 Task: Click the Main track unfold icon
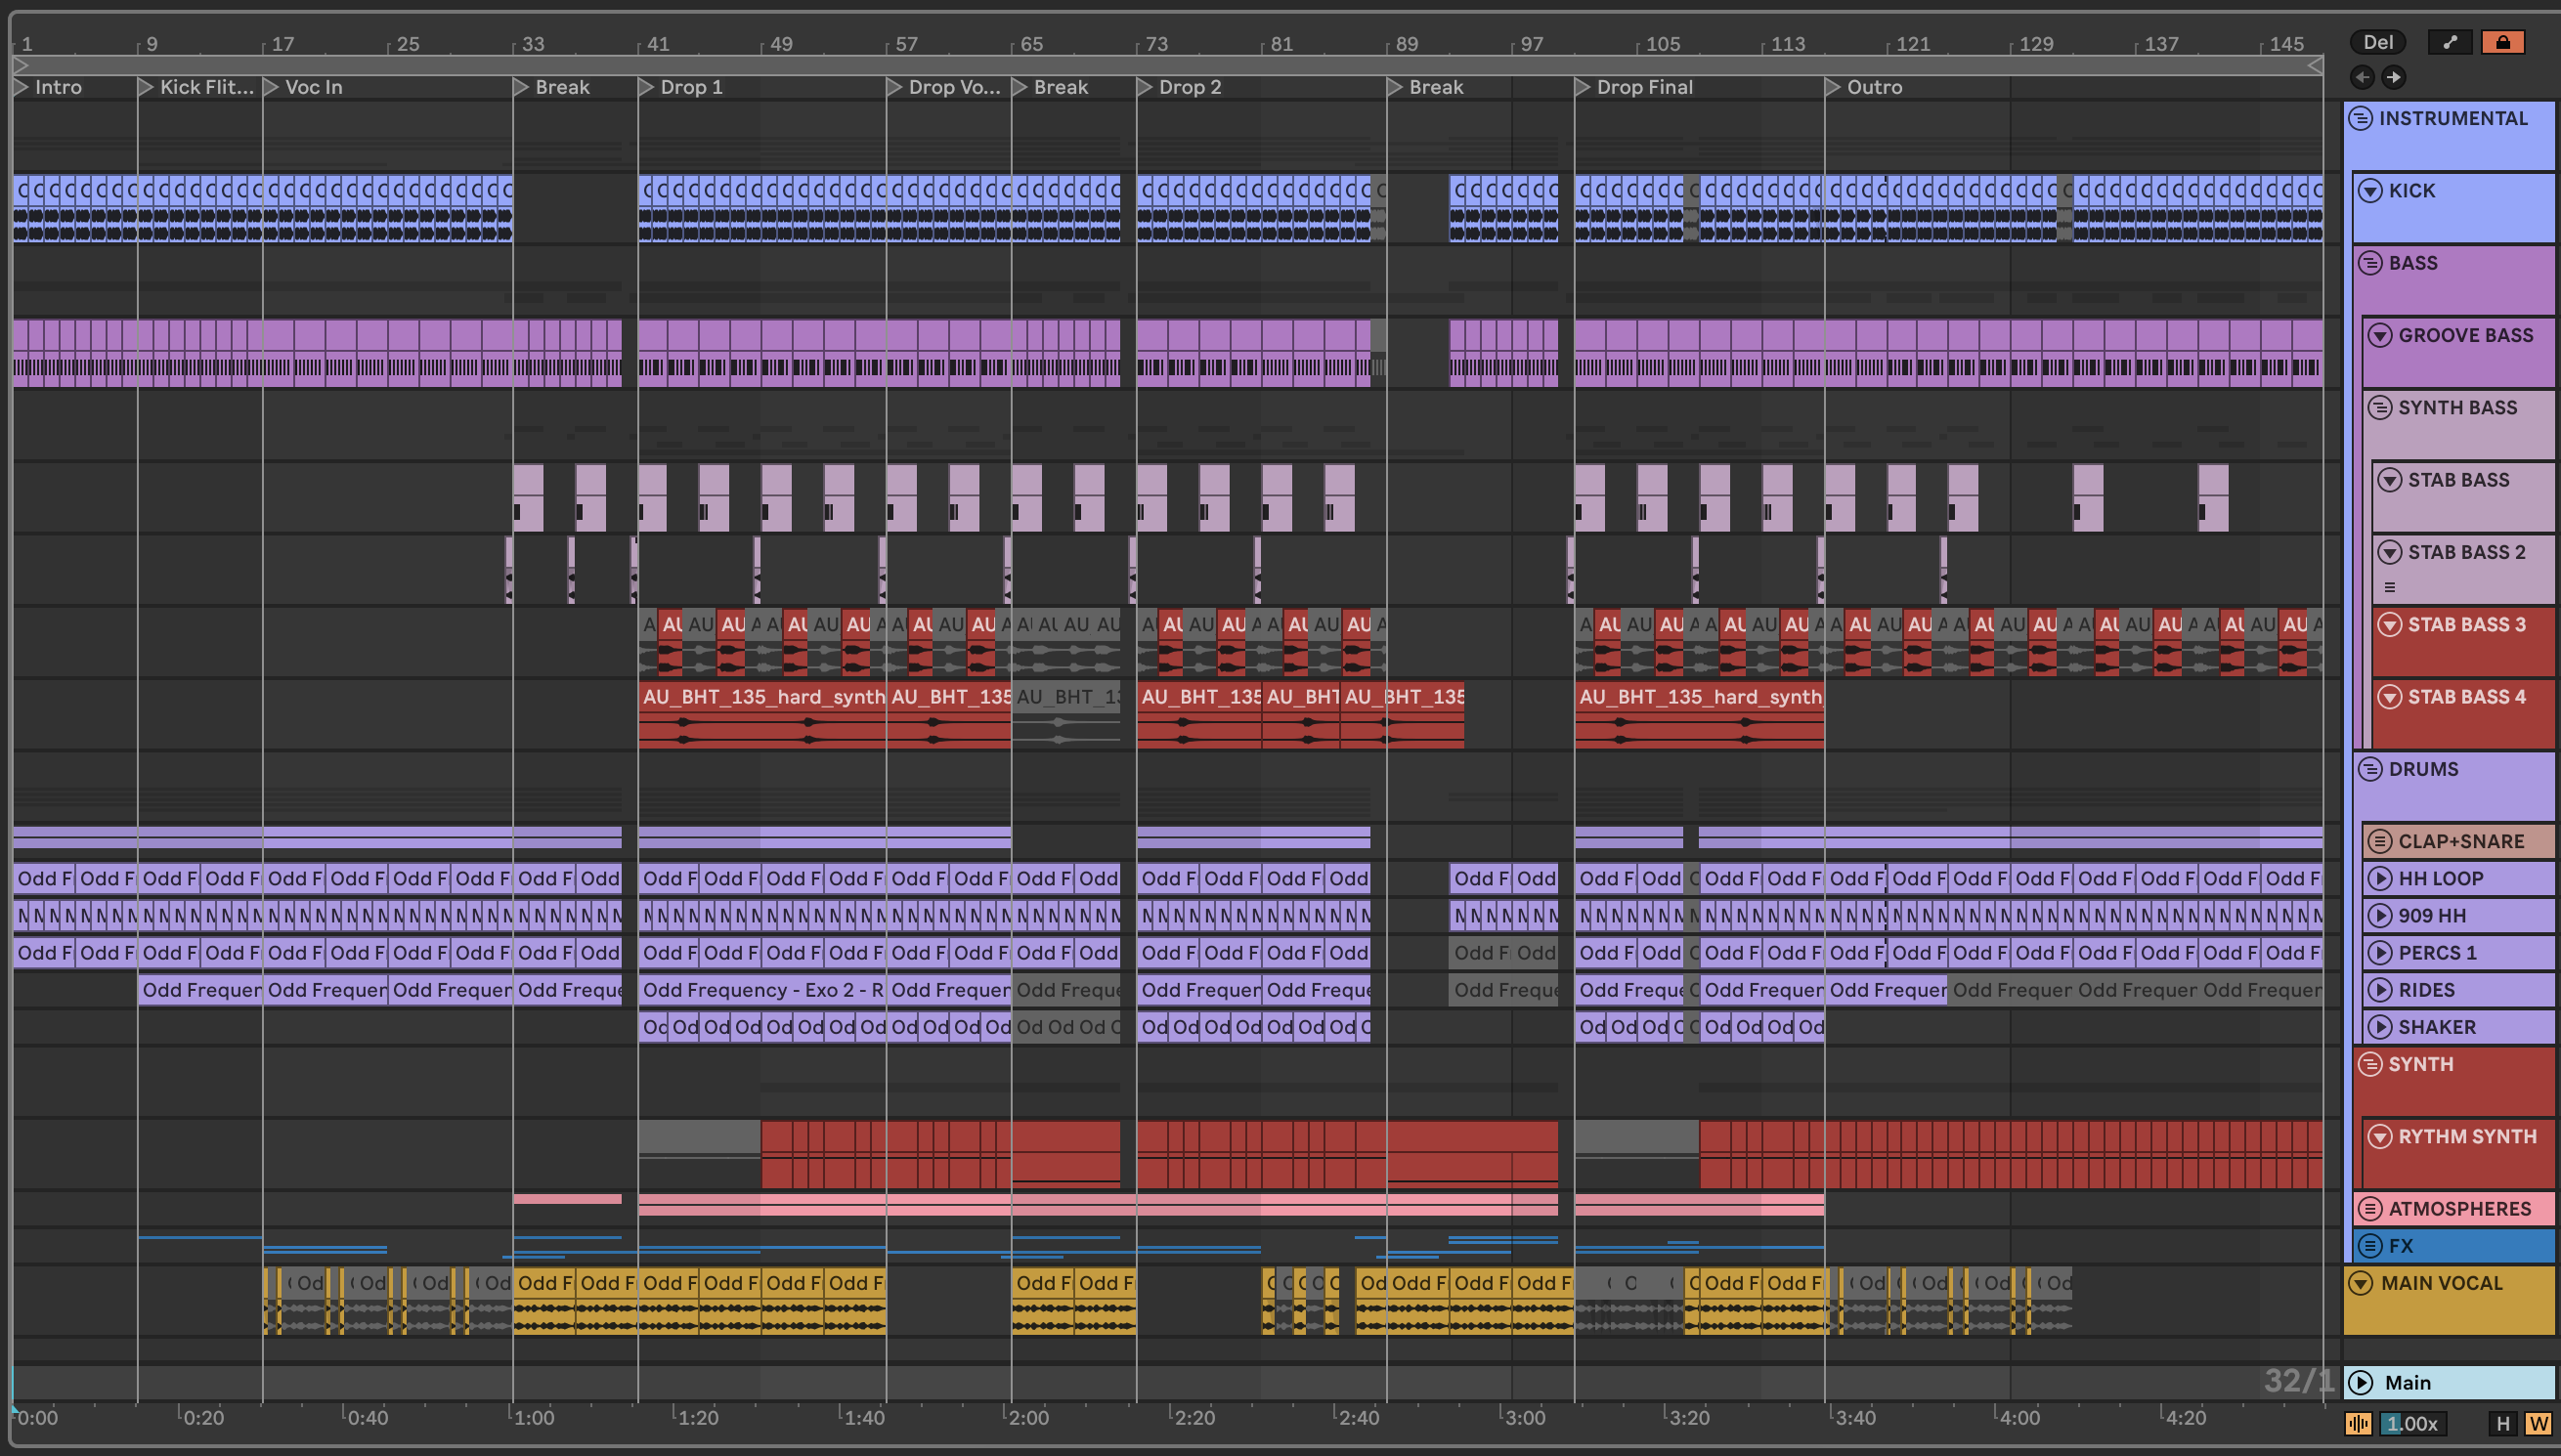[x=2361, y=1382]
